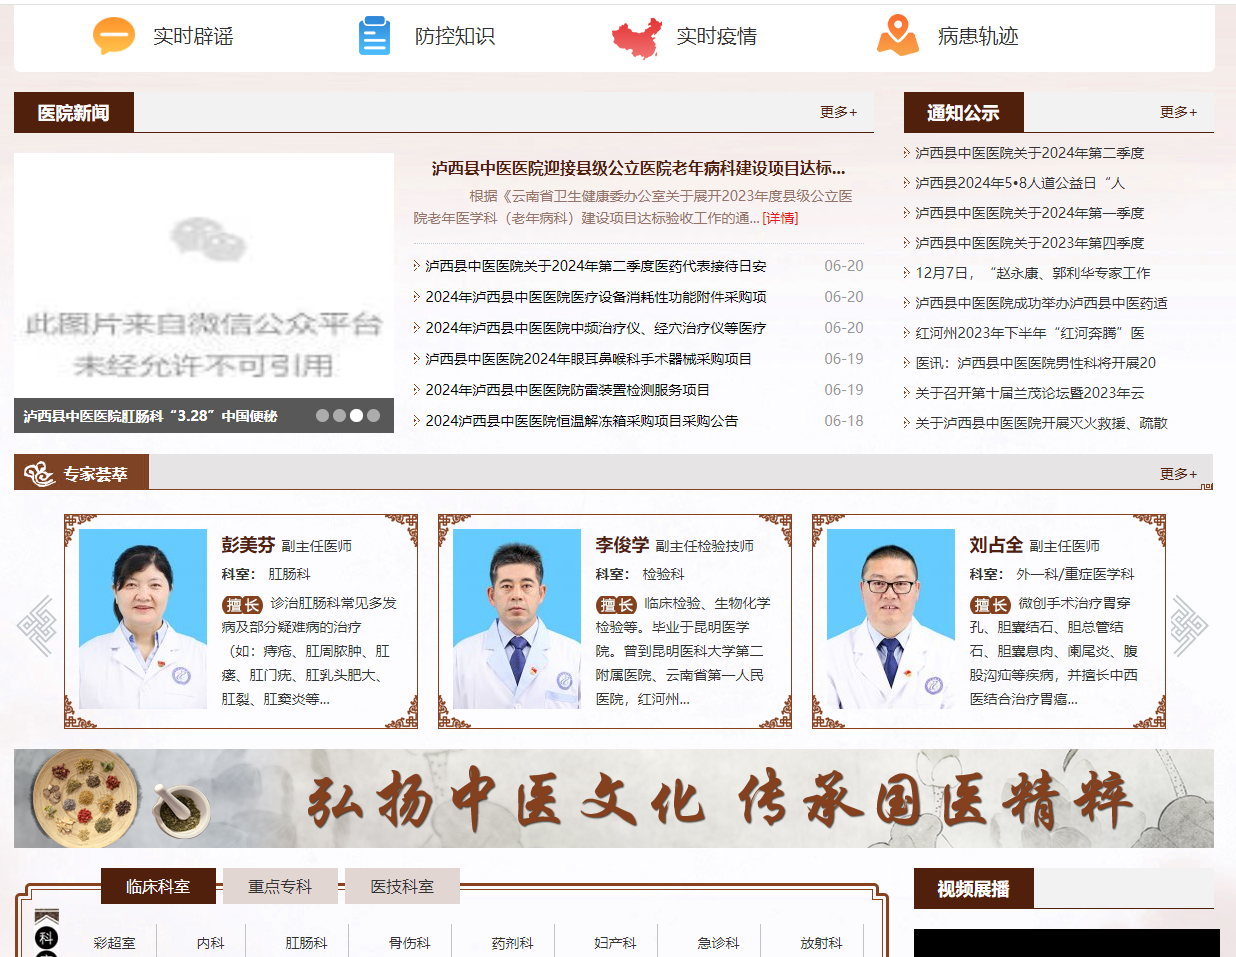Viewport: 1236px width, 957px height.
Task: Click the 专家荟萃 swirl icon
Action: 39,473
